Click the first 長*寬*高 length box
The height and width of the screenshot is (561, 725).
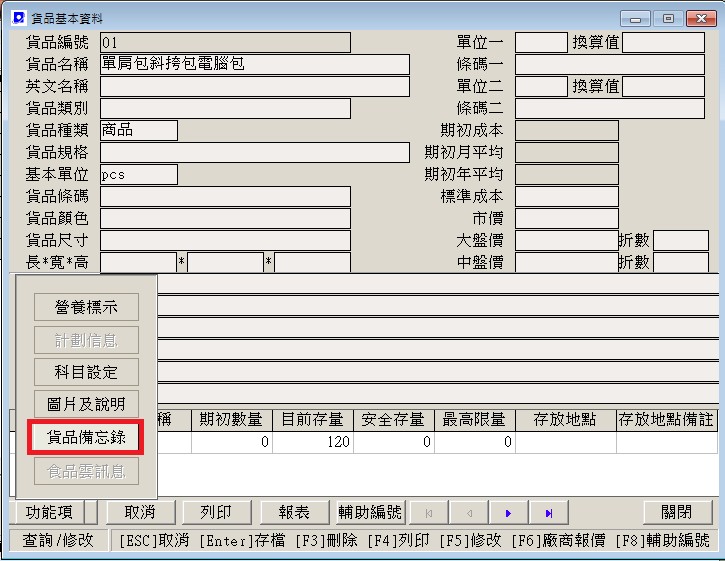click(x=138, y=262)
